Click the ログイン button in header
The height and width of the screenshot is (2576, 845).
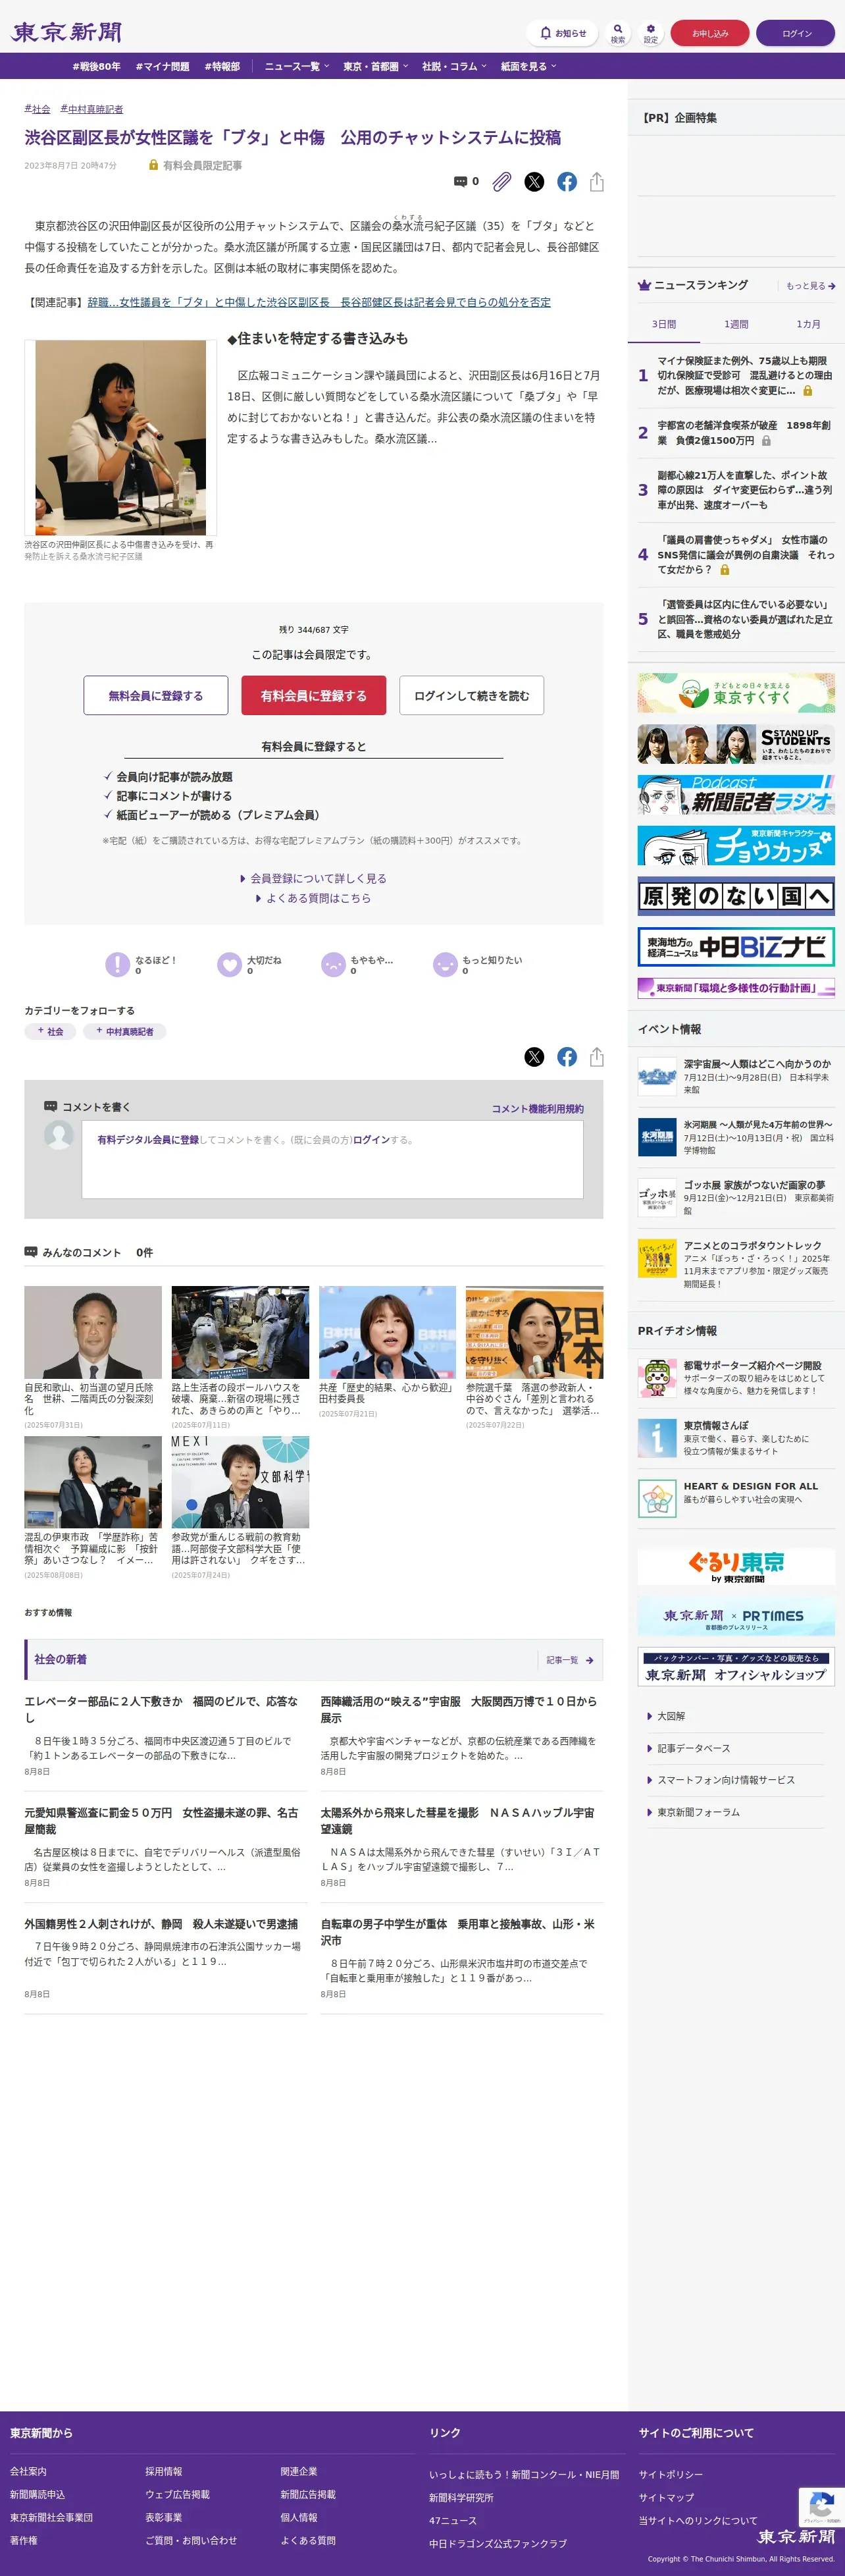[x=796, y=33]
